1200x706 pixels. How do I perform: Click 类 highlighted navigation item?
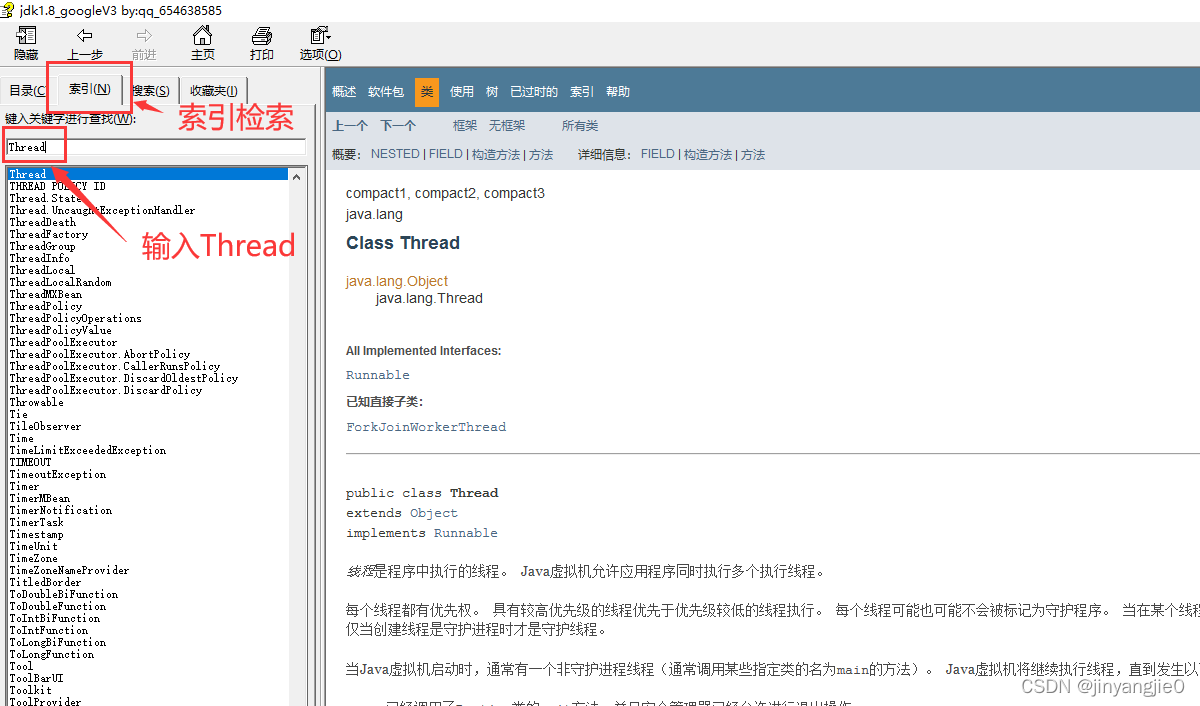[x=427, y=92]
